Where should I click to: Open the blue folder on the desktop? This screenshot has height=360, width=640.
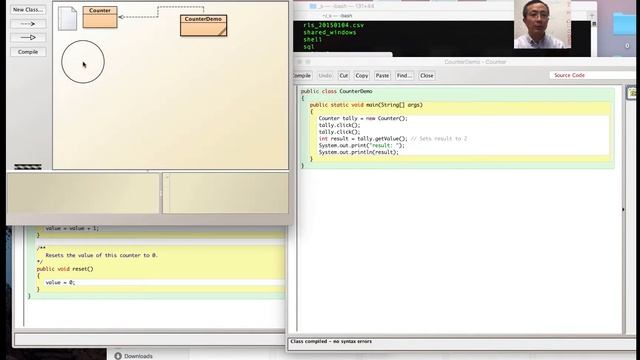[624, 24]
